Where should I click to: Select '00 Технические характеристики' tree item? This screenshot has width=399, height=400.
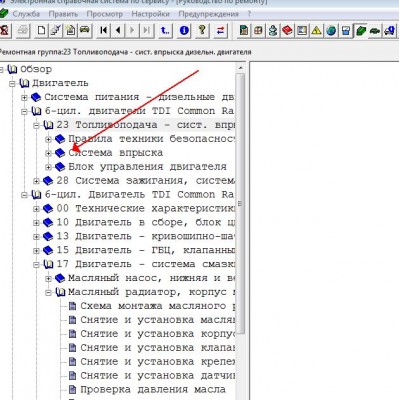(146, 209)
